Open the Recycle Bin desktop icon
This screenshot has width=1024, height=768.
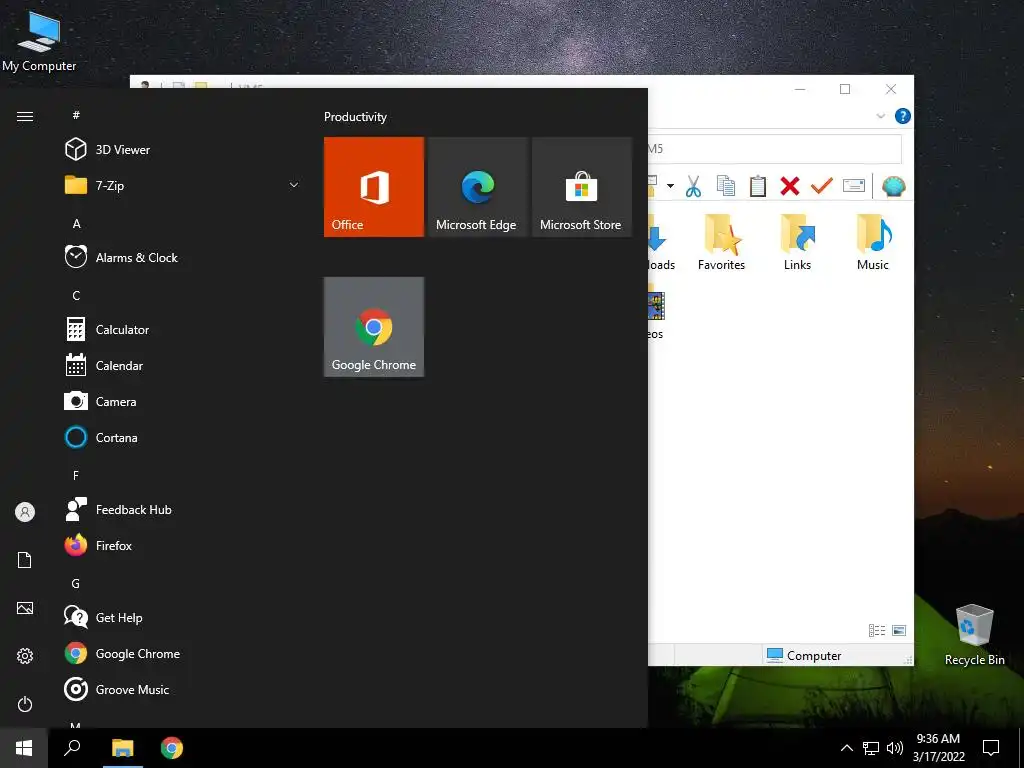(x=974, y=635)
